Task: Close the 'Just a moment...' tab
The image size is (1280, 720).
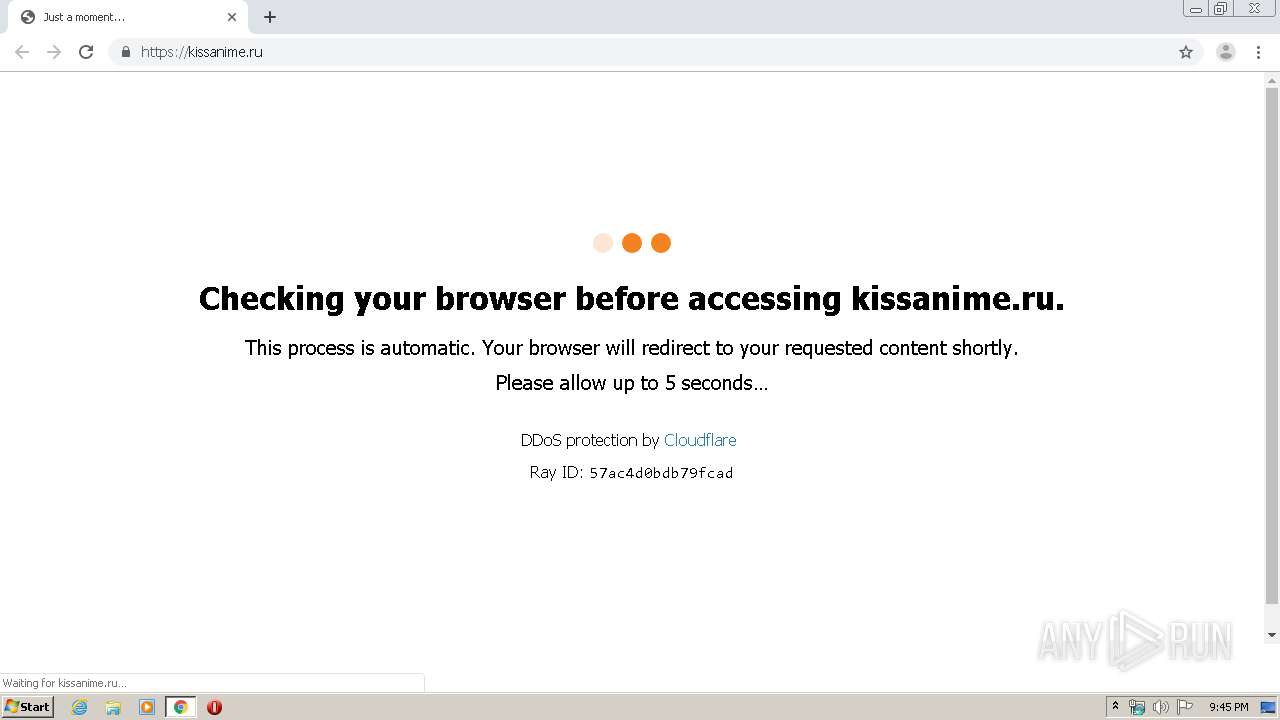Action: click(232, 17)
